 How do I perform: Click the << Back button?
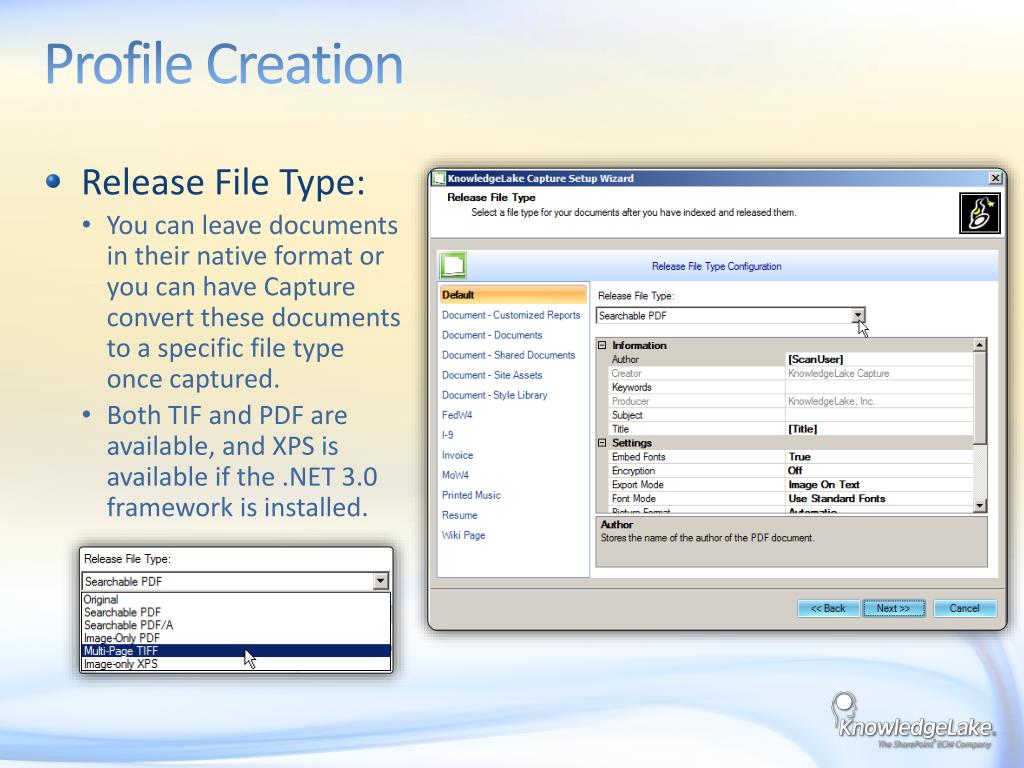[827, 608]
